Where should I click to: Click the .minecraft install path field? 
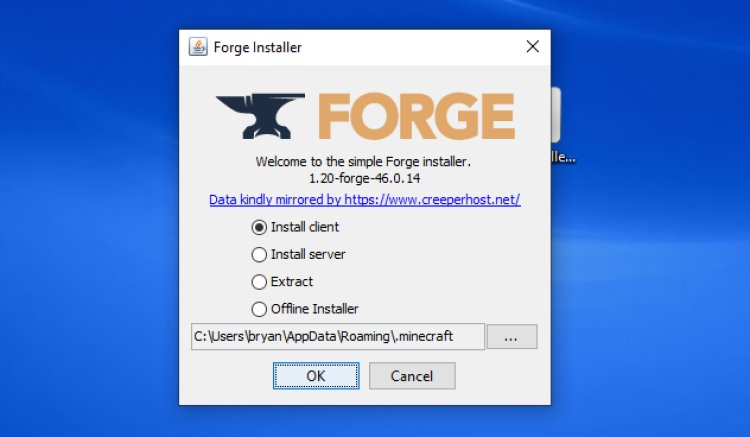point(338,337)
